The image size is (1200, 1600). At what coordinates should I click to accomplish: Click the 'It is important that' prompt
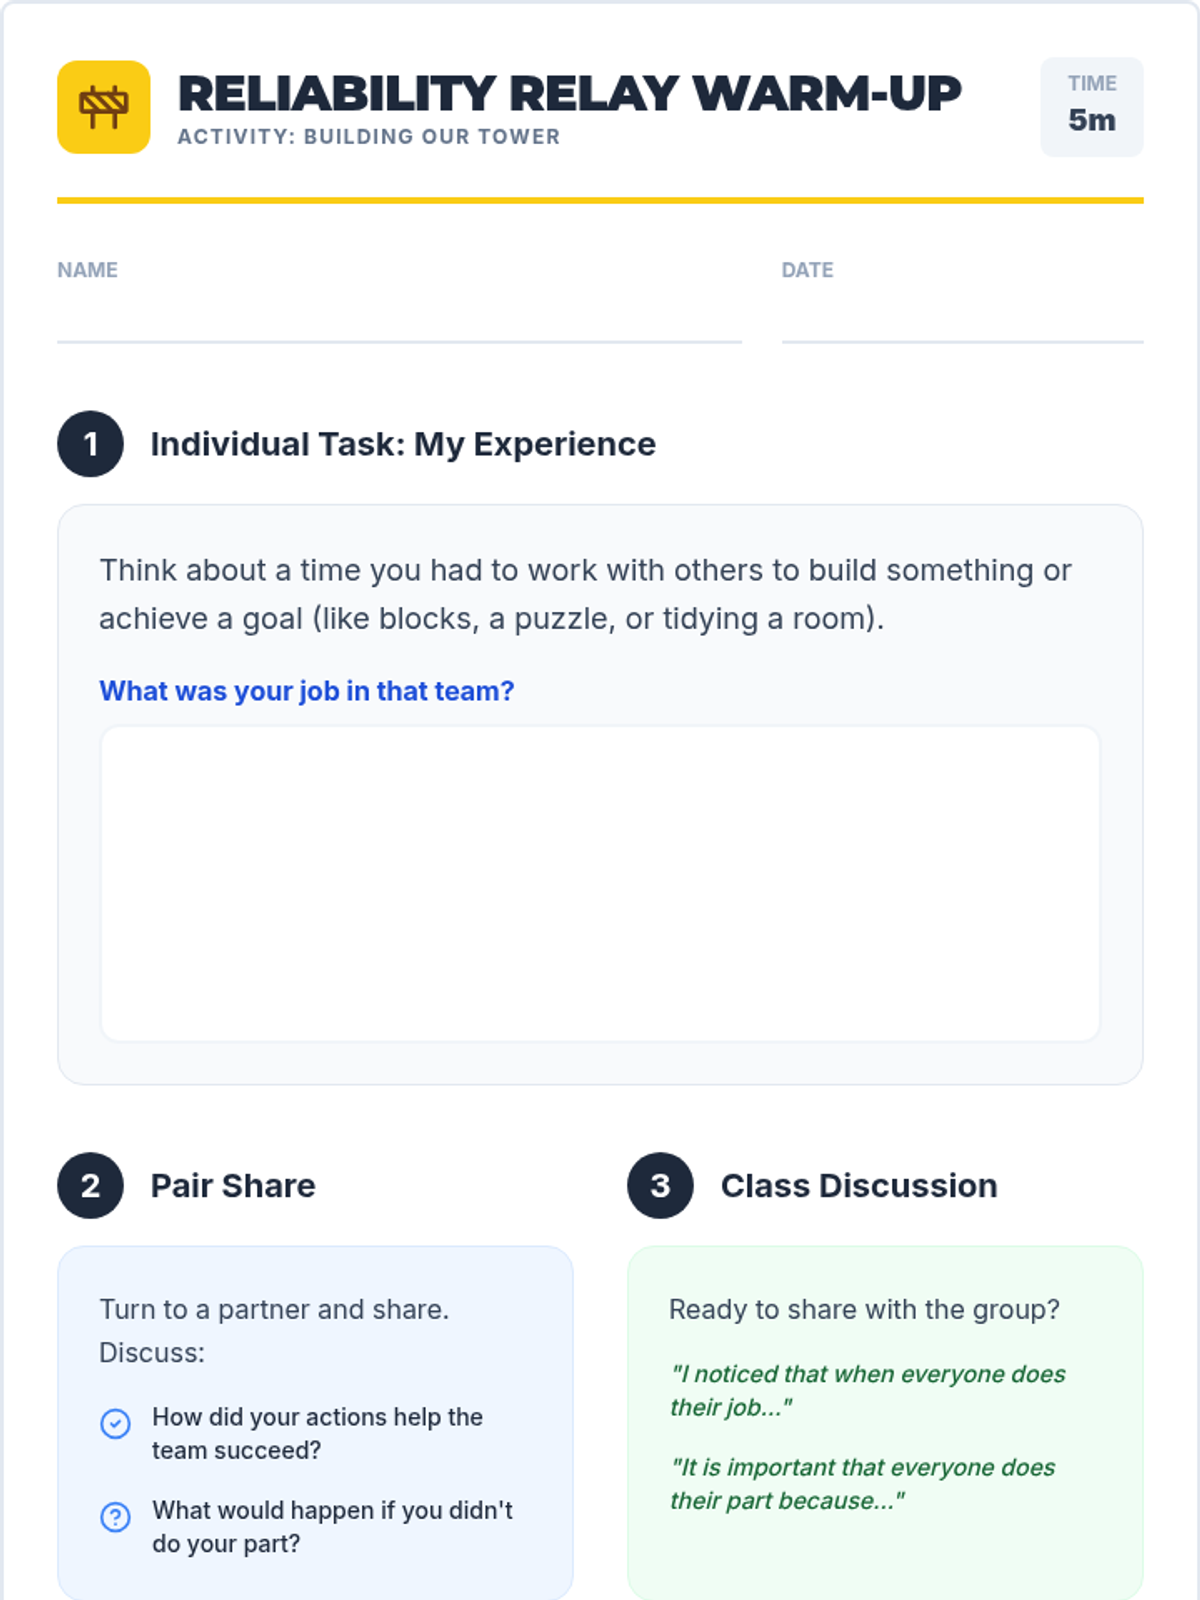862,1484
